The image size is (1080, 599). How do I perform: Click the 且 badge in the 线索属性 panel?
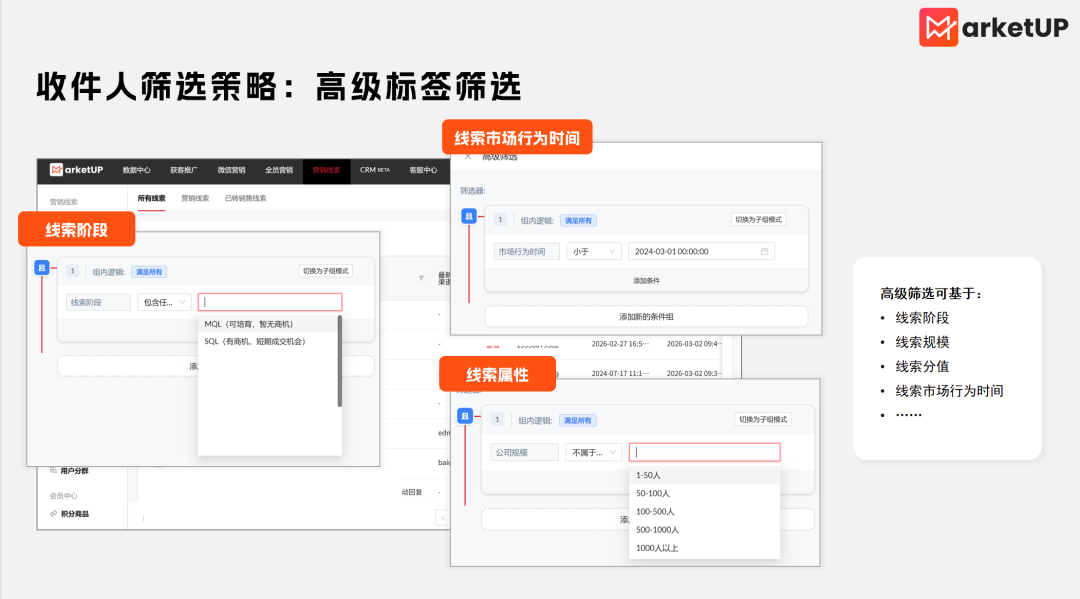tap(465, 417)
